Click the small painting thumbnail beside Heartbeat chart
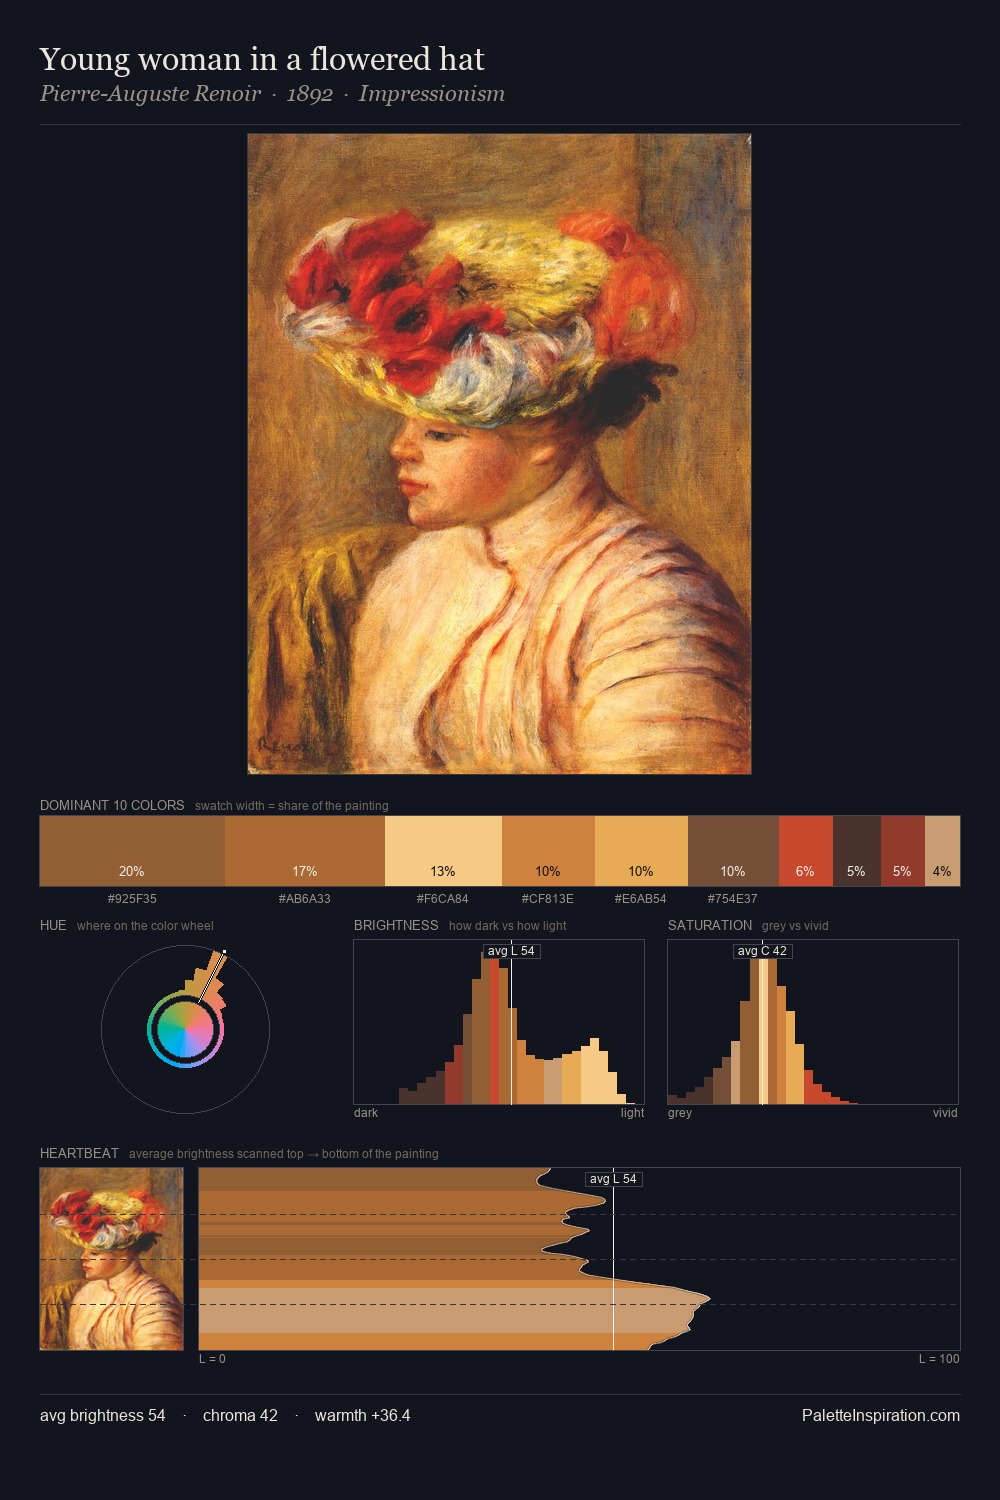 pos(112,1259)
